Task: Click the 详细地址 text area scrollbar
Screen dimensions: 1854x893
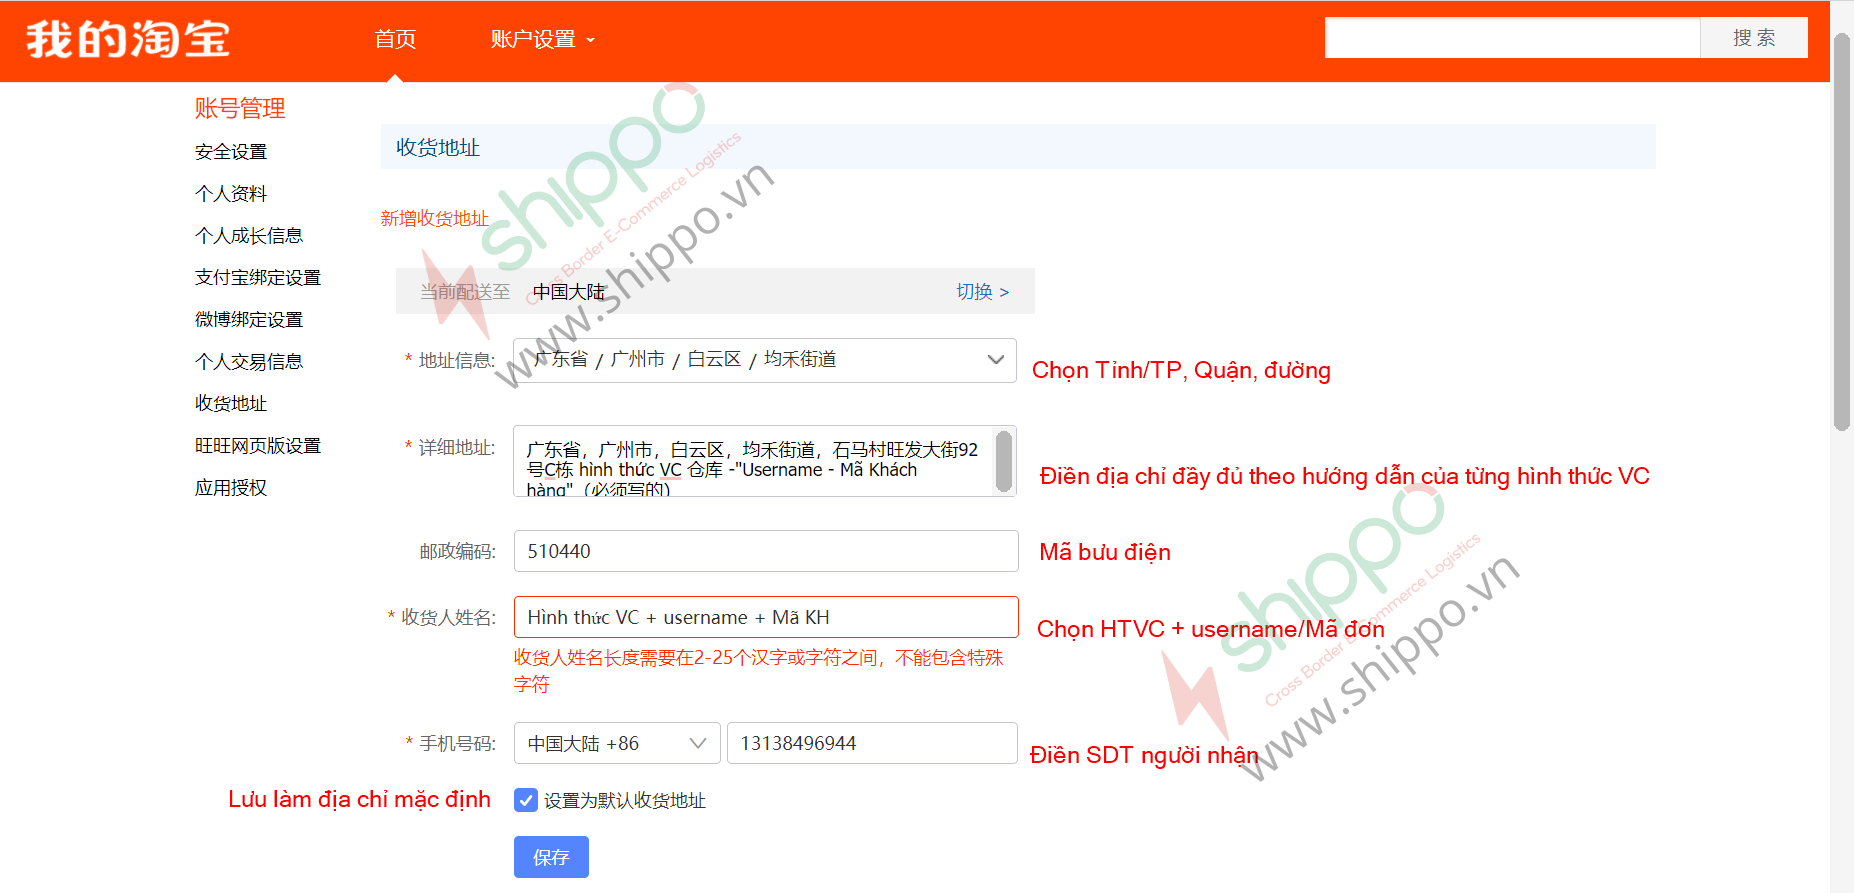Action: coord(1004,461)
